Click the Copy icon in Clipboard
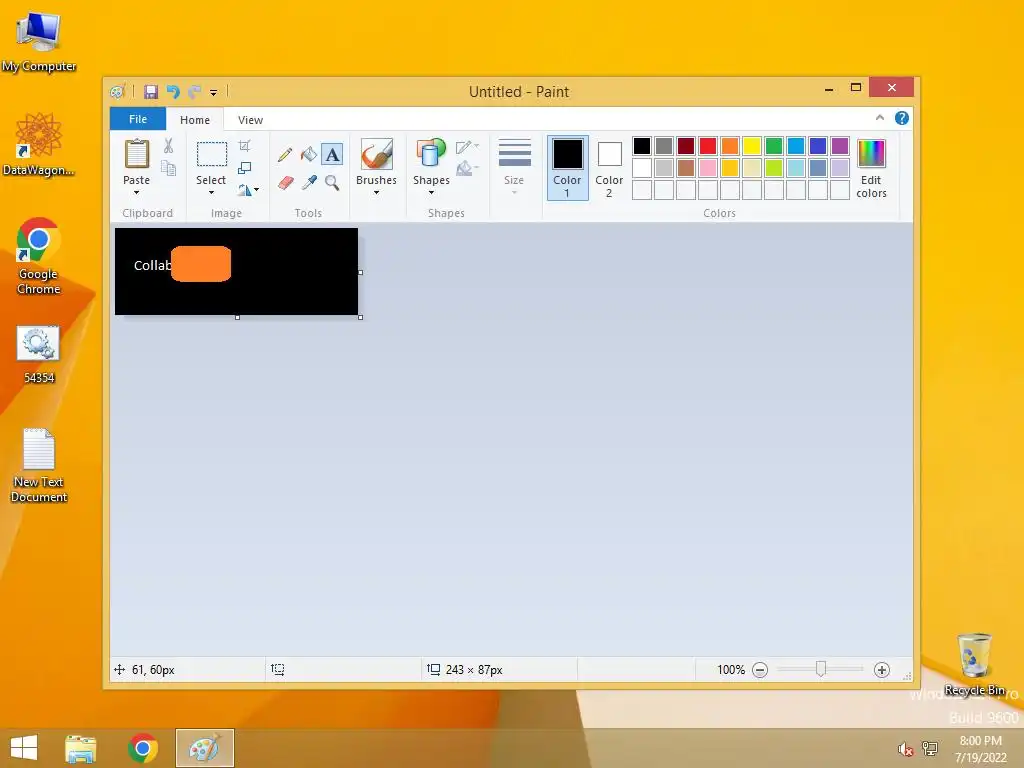 (x=168, y=168)
